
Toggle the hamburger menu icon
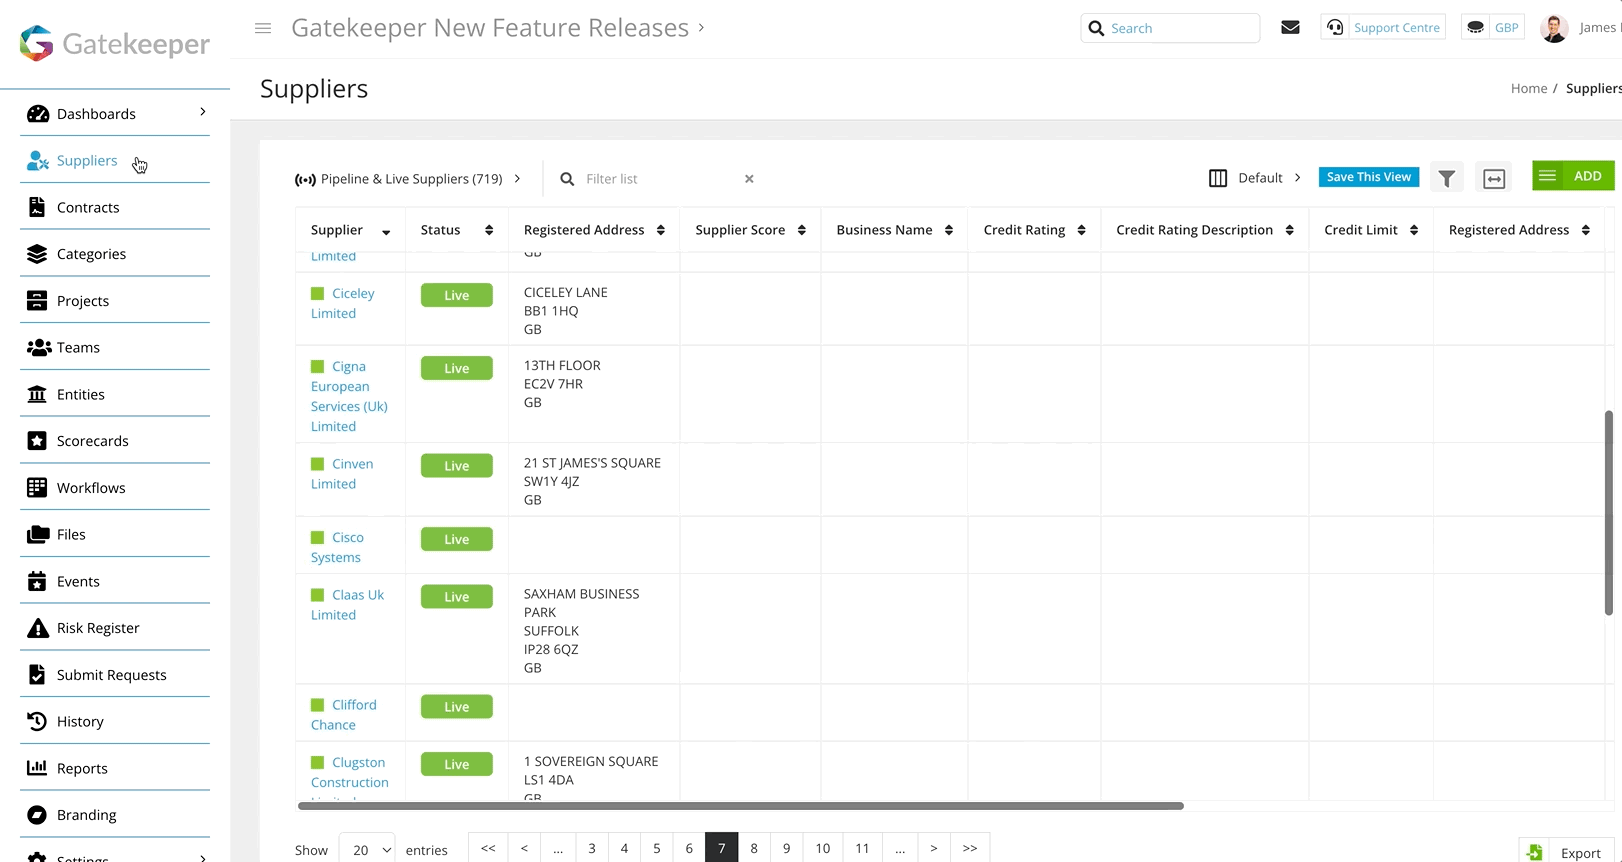pyautogui.click(x=263, y=28)
